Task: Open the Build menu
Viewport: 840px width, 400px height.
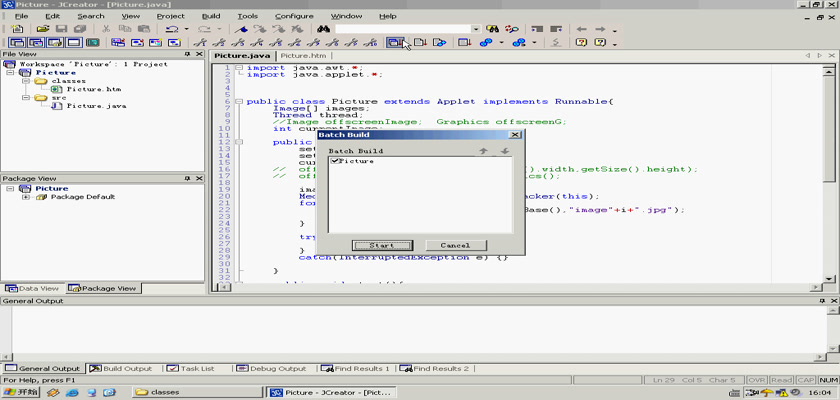Action: tap(211, 16)
